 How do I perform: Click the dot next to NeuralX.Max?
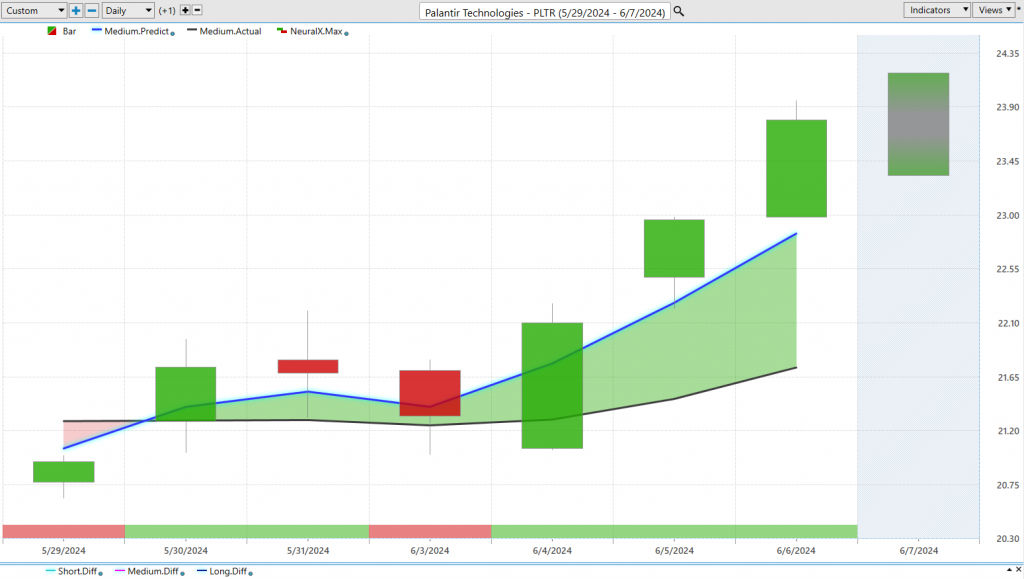pos(346,33)
